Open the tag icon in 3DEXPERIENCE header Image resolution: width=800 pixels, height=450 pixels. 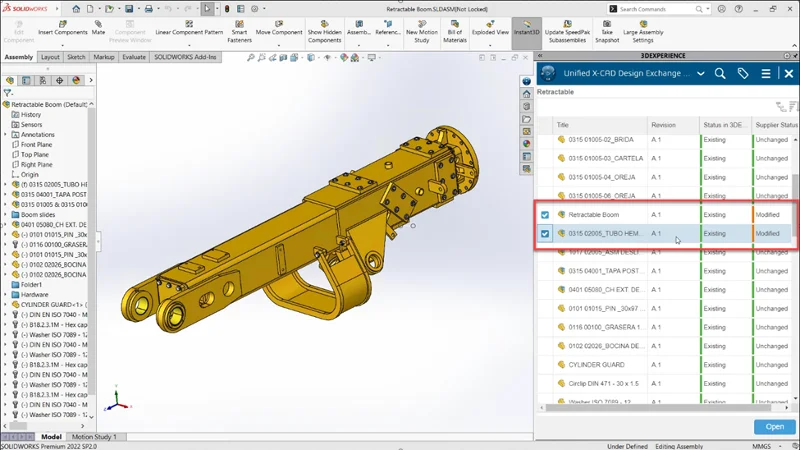click(x=743, y=73)
